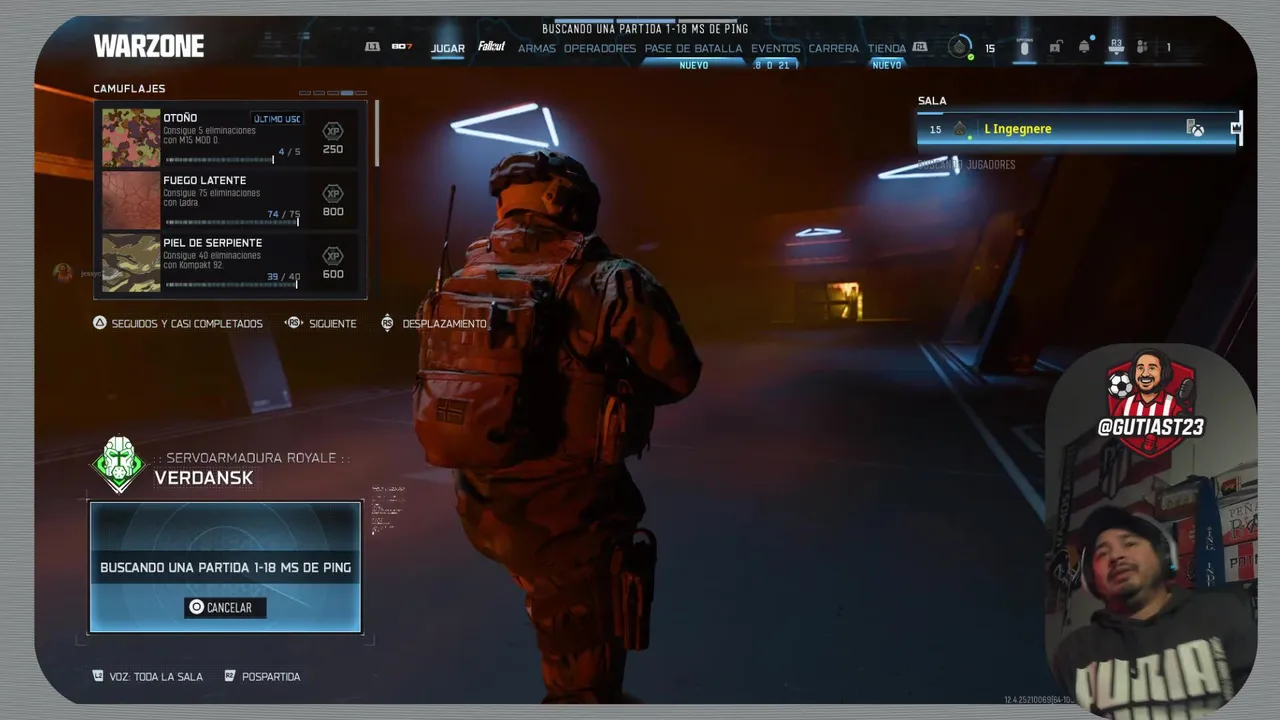Click the Sala heading
The width and height of the screenshot is (1280, 720).
point(932,101)
